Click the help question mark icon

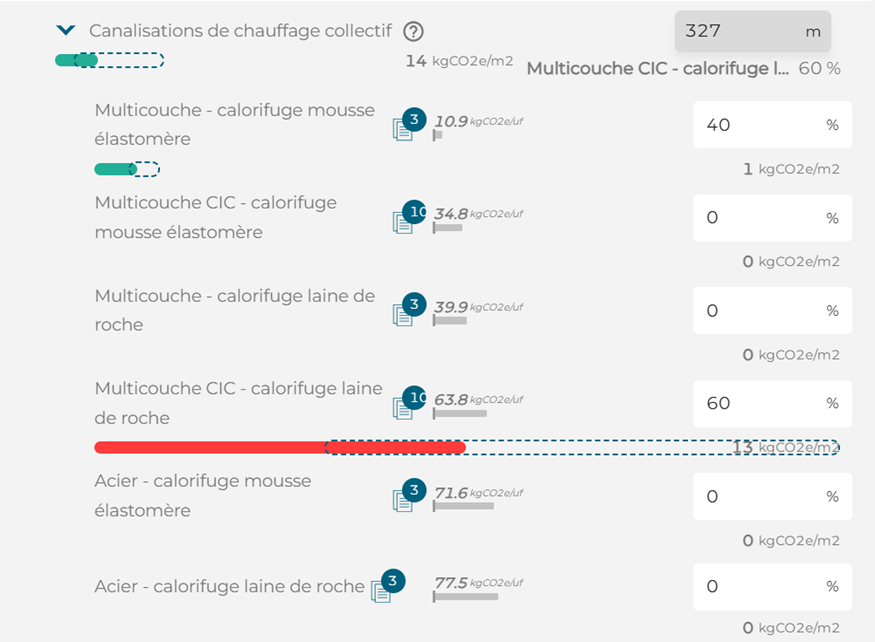tap(412, 31)
